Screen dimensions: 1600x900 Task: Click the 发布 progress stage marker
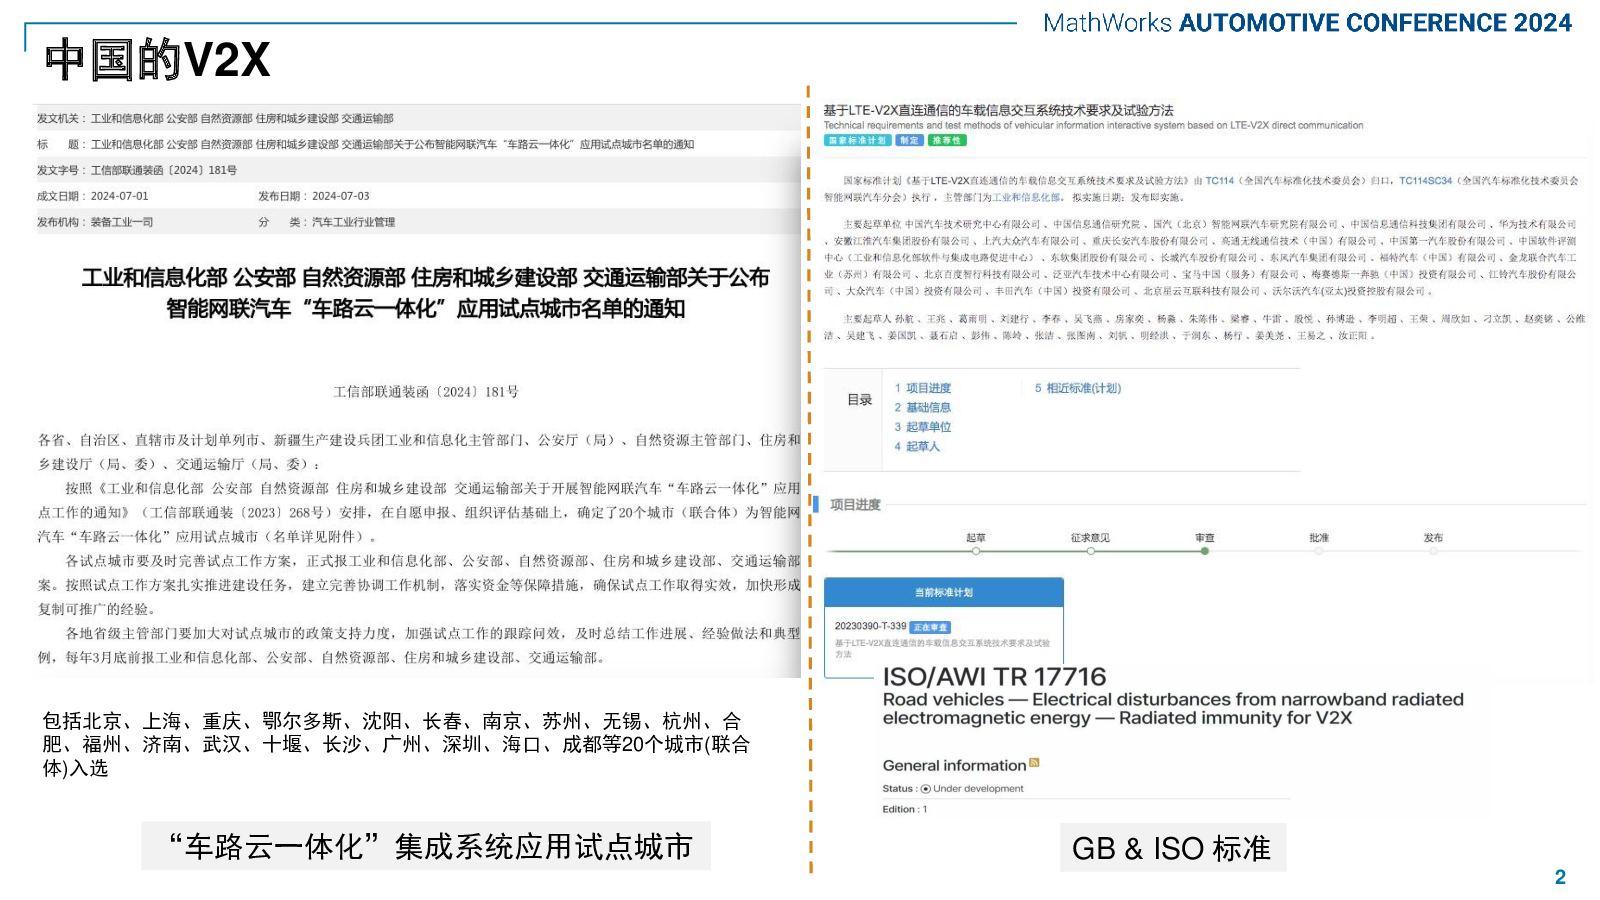click(x=1433, y=550)
